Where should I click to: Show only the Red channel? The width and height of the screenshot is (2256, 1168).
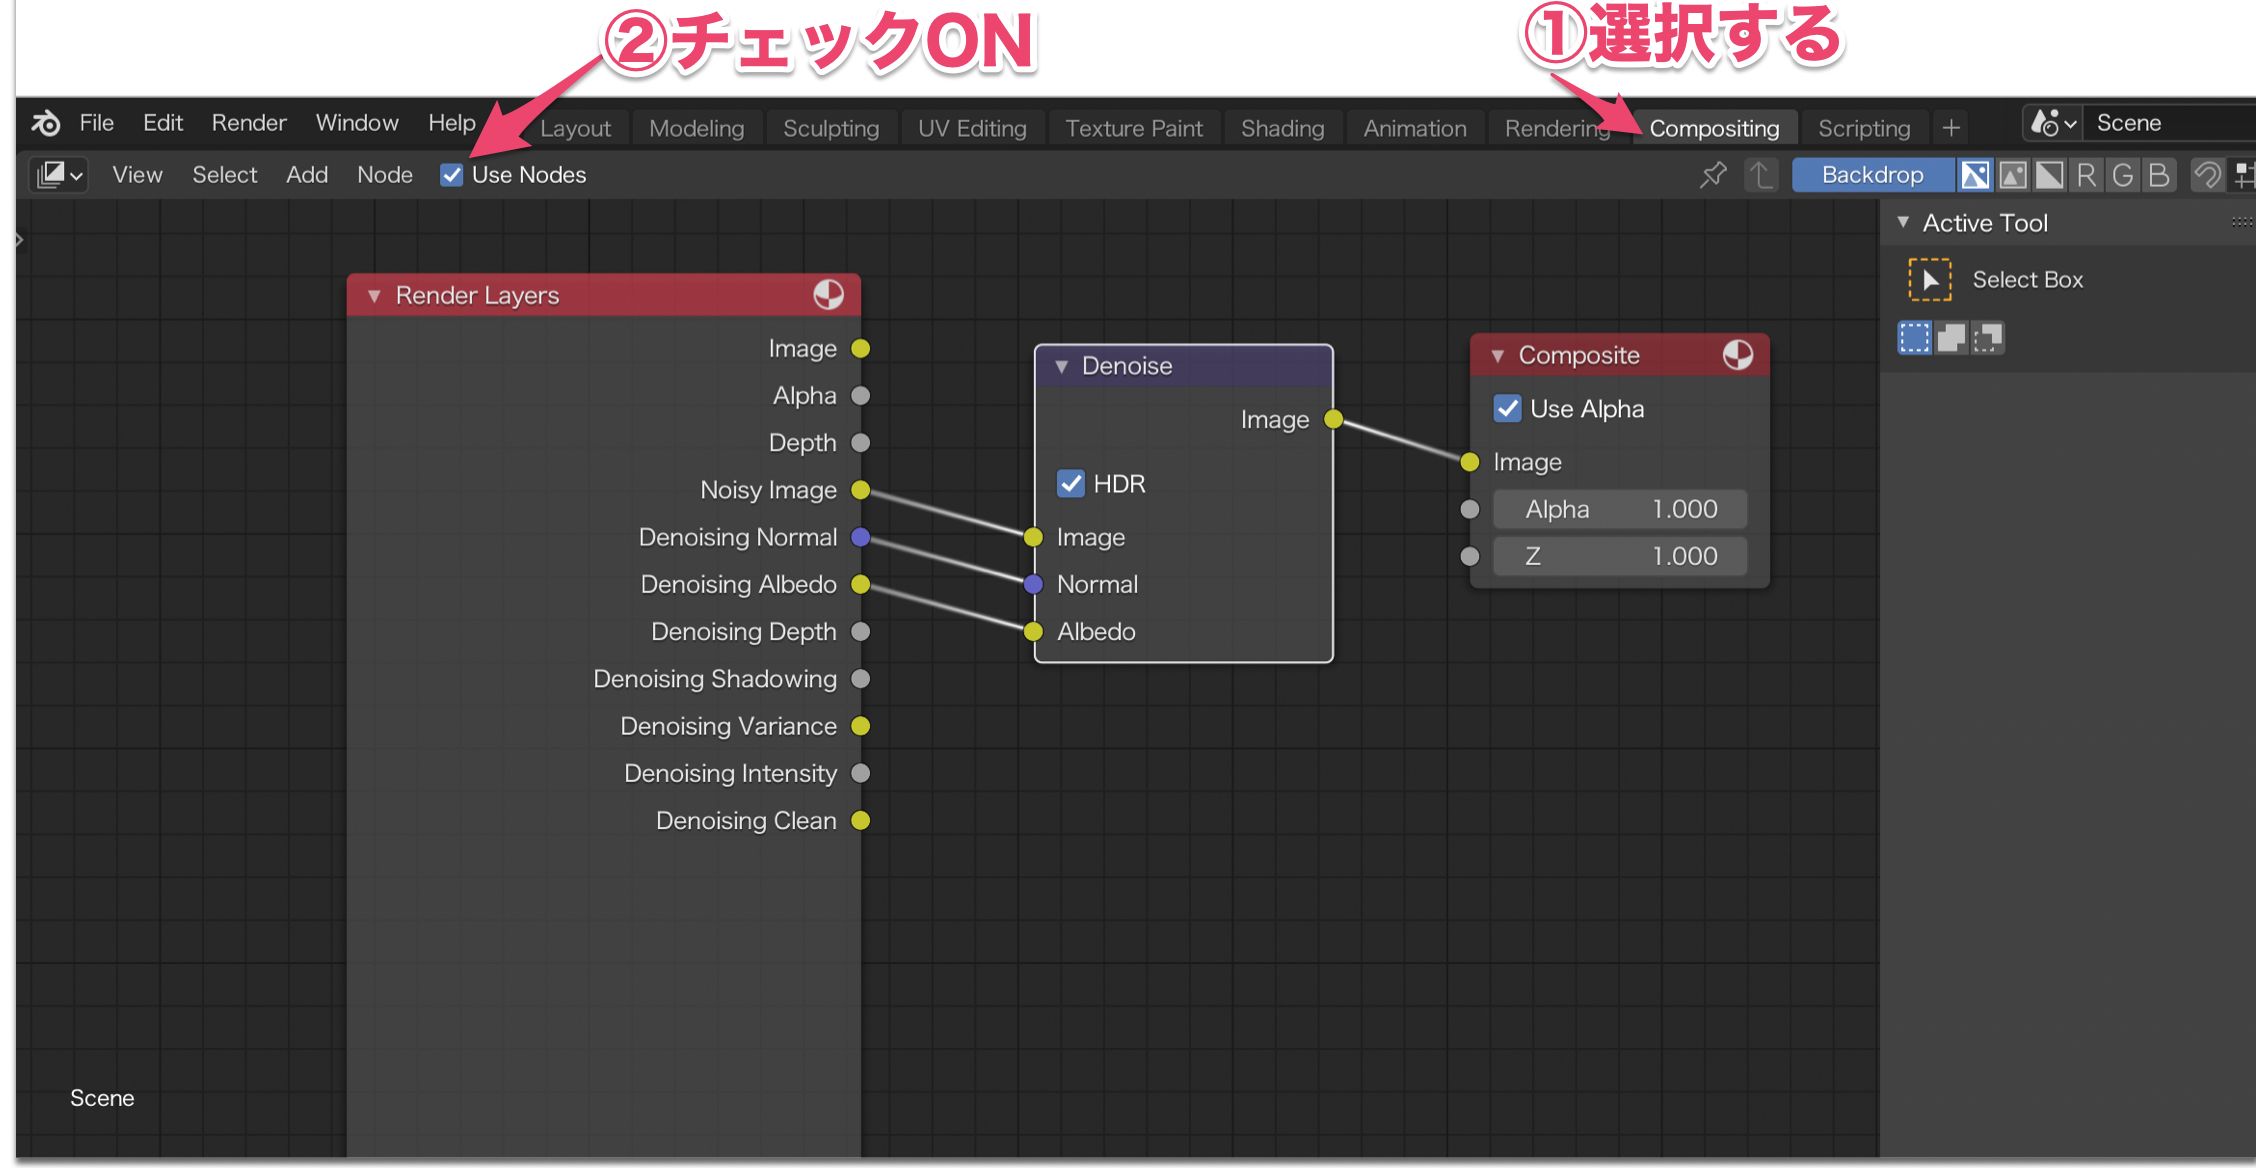tap(2086, 175)
